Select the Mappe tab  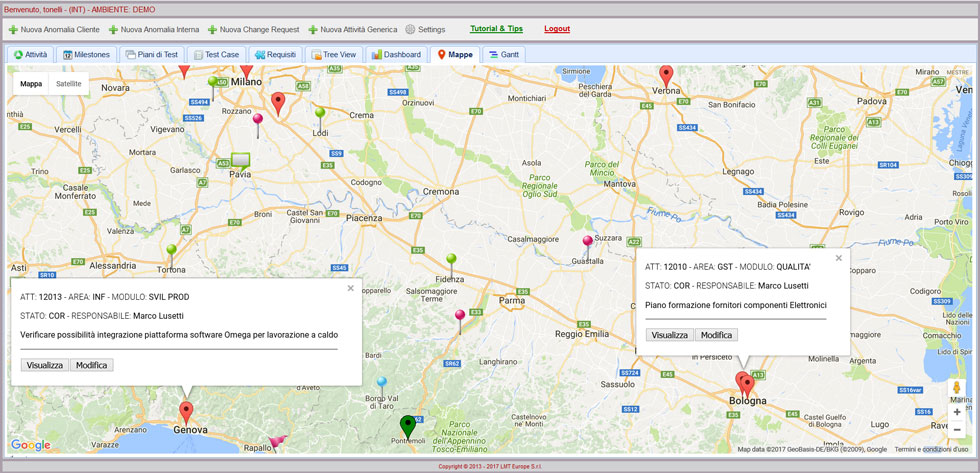tap(455, 54)
